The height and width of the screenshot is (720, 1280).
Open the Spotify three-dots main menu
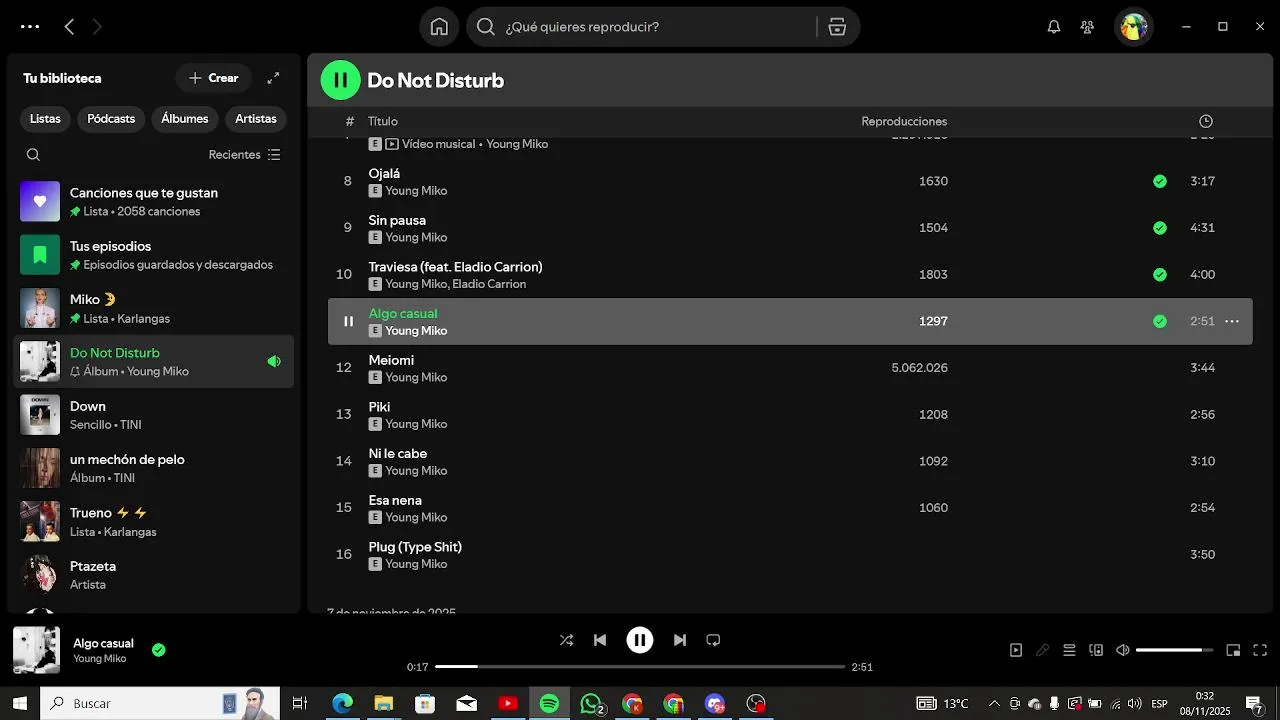coord(30,27)
